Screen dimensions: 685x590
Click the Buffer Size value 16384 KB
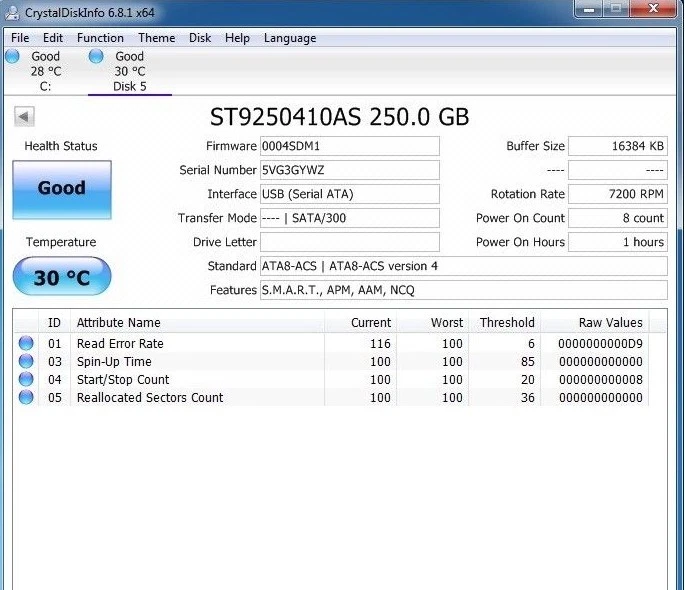(618, 146)
